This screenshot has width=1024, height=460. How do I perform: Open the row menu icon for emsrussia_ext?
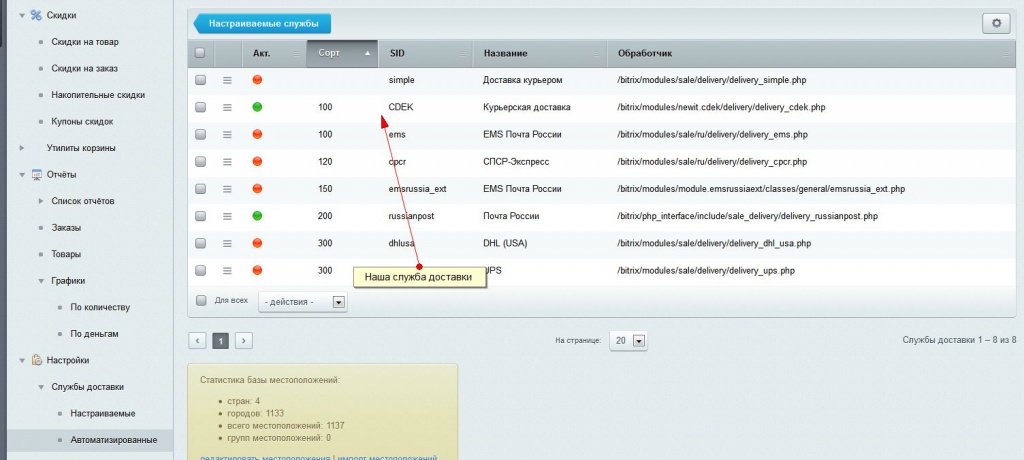[227, 189]
